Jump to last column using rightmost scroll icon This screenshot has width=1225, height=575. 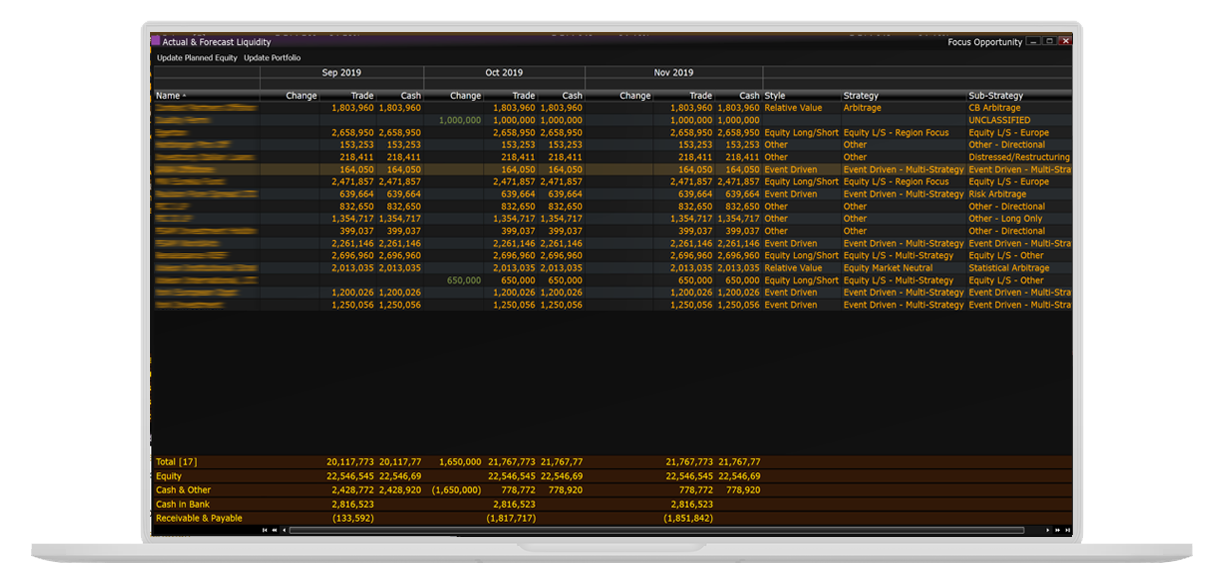[1067, 530]
